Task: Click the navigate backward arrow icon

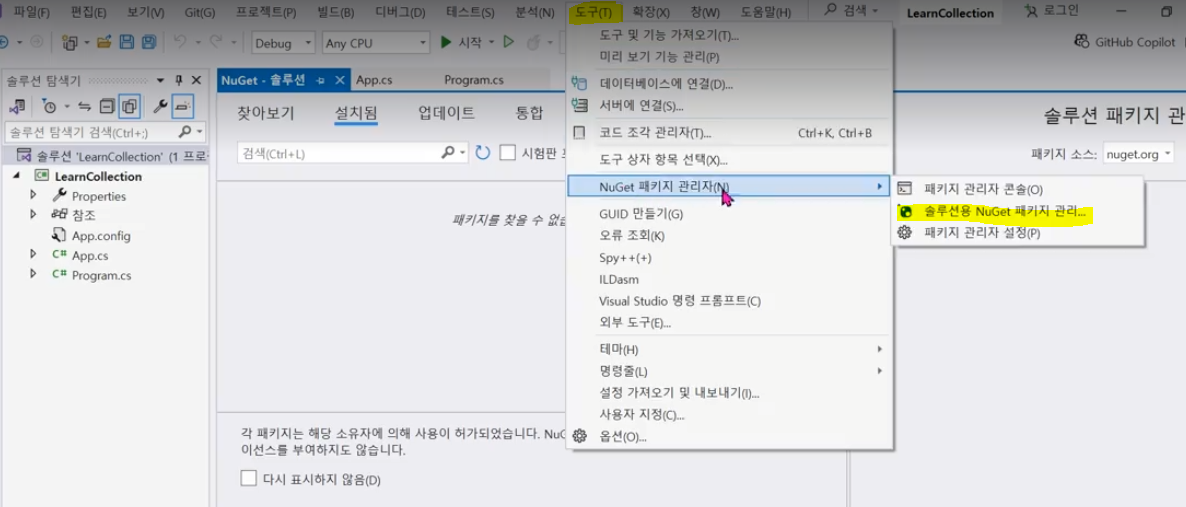Action: pyautogui.click(x=4, y=42)
